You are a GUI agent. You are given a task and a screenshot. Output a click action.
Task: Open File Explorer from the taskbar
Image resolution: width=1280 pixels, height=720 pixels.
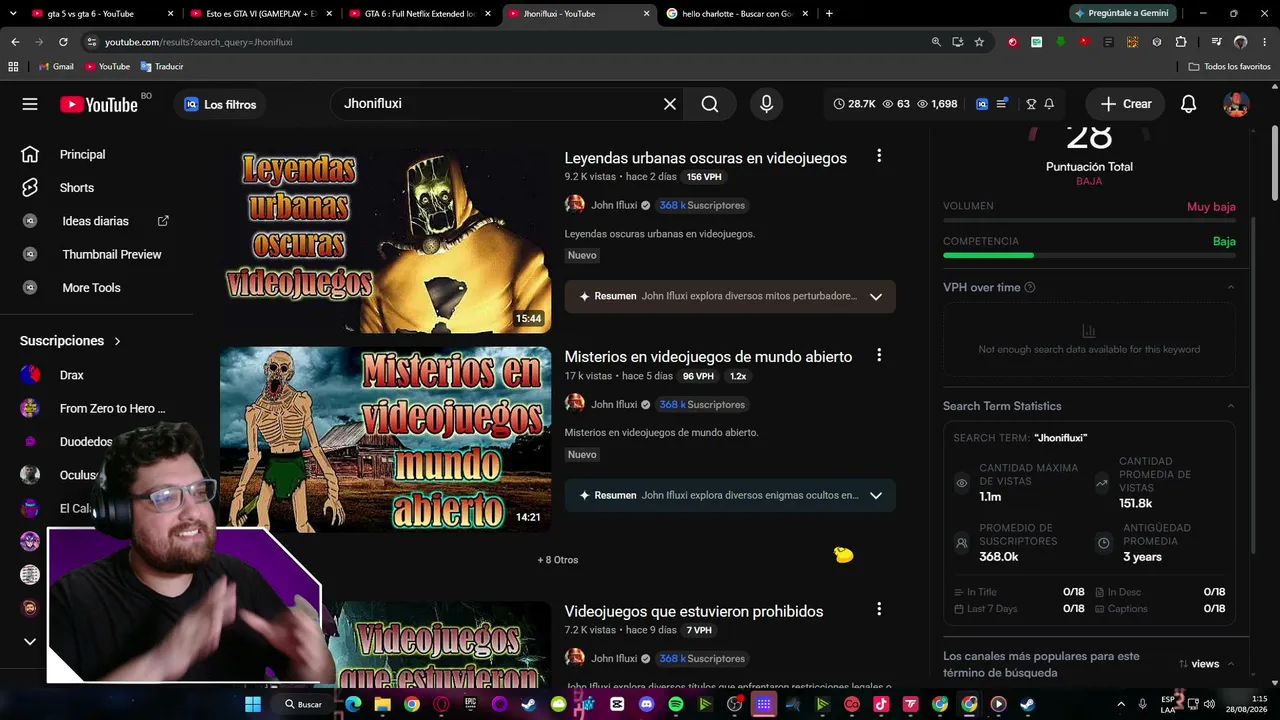[x=382, y=704]
